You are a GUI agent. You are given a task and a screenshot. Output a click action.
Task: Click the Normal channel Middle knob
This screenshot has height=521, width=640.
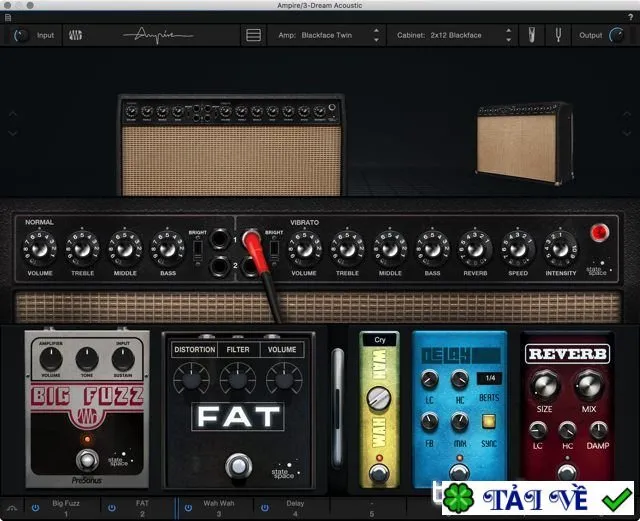[x=125, y=248]
